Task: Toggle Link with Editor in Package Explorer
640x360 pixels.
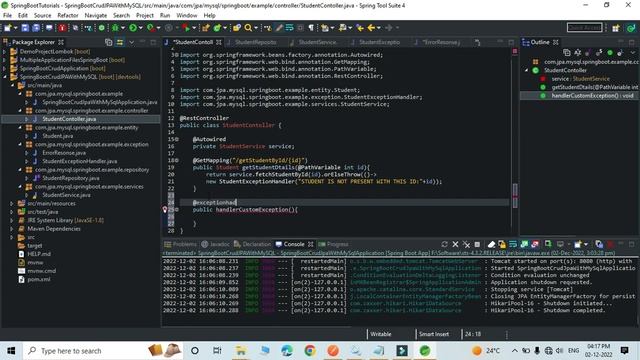Action: click(120, 42)
